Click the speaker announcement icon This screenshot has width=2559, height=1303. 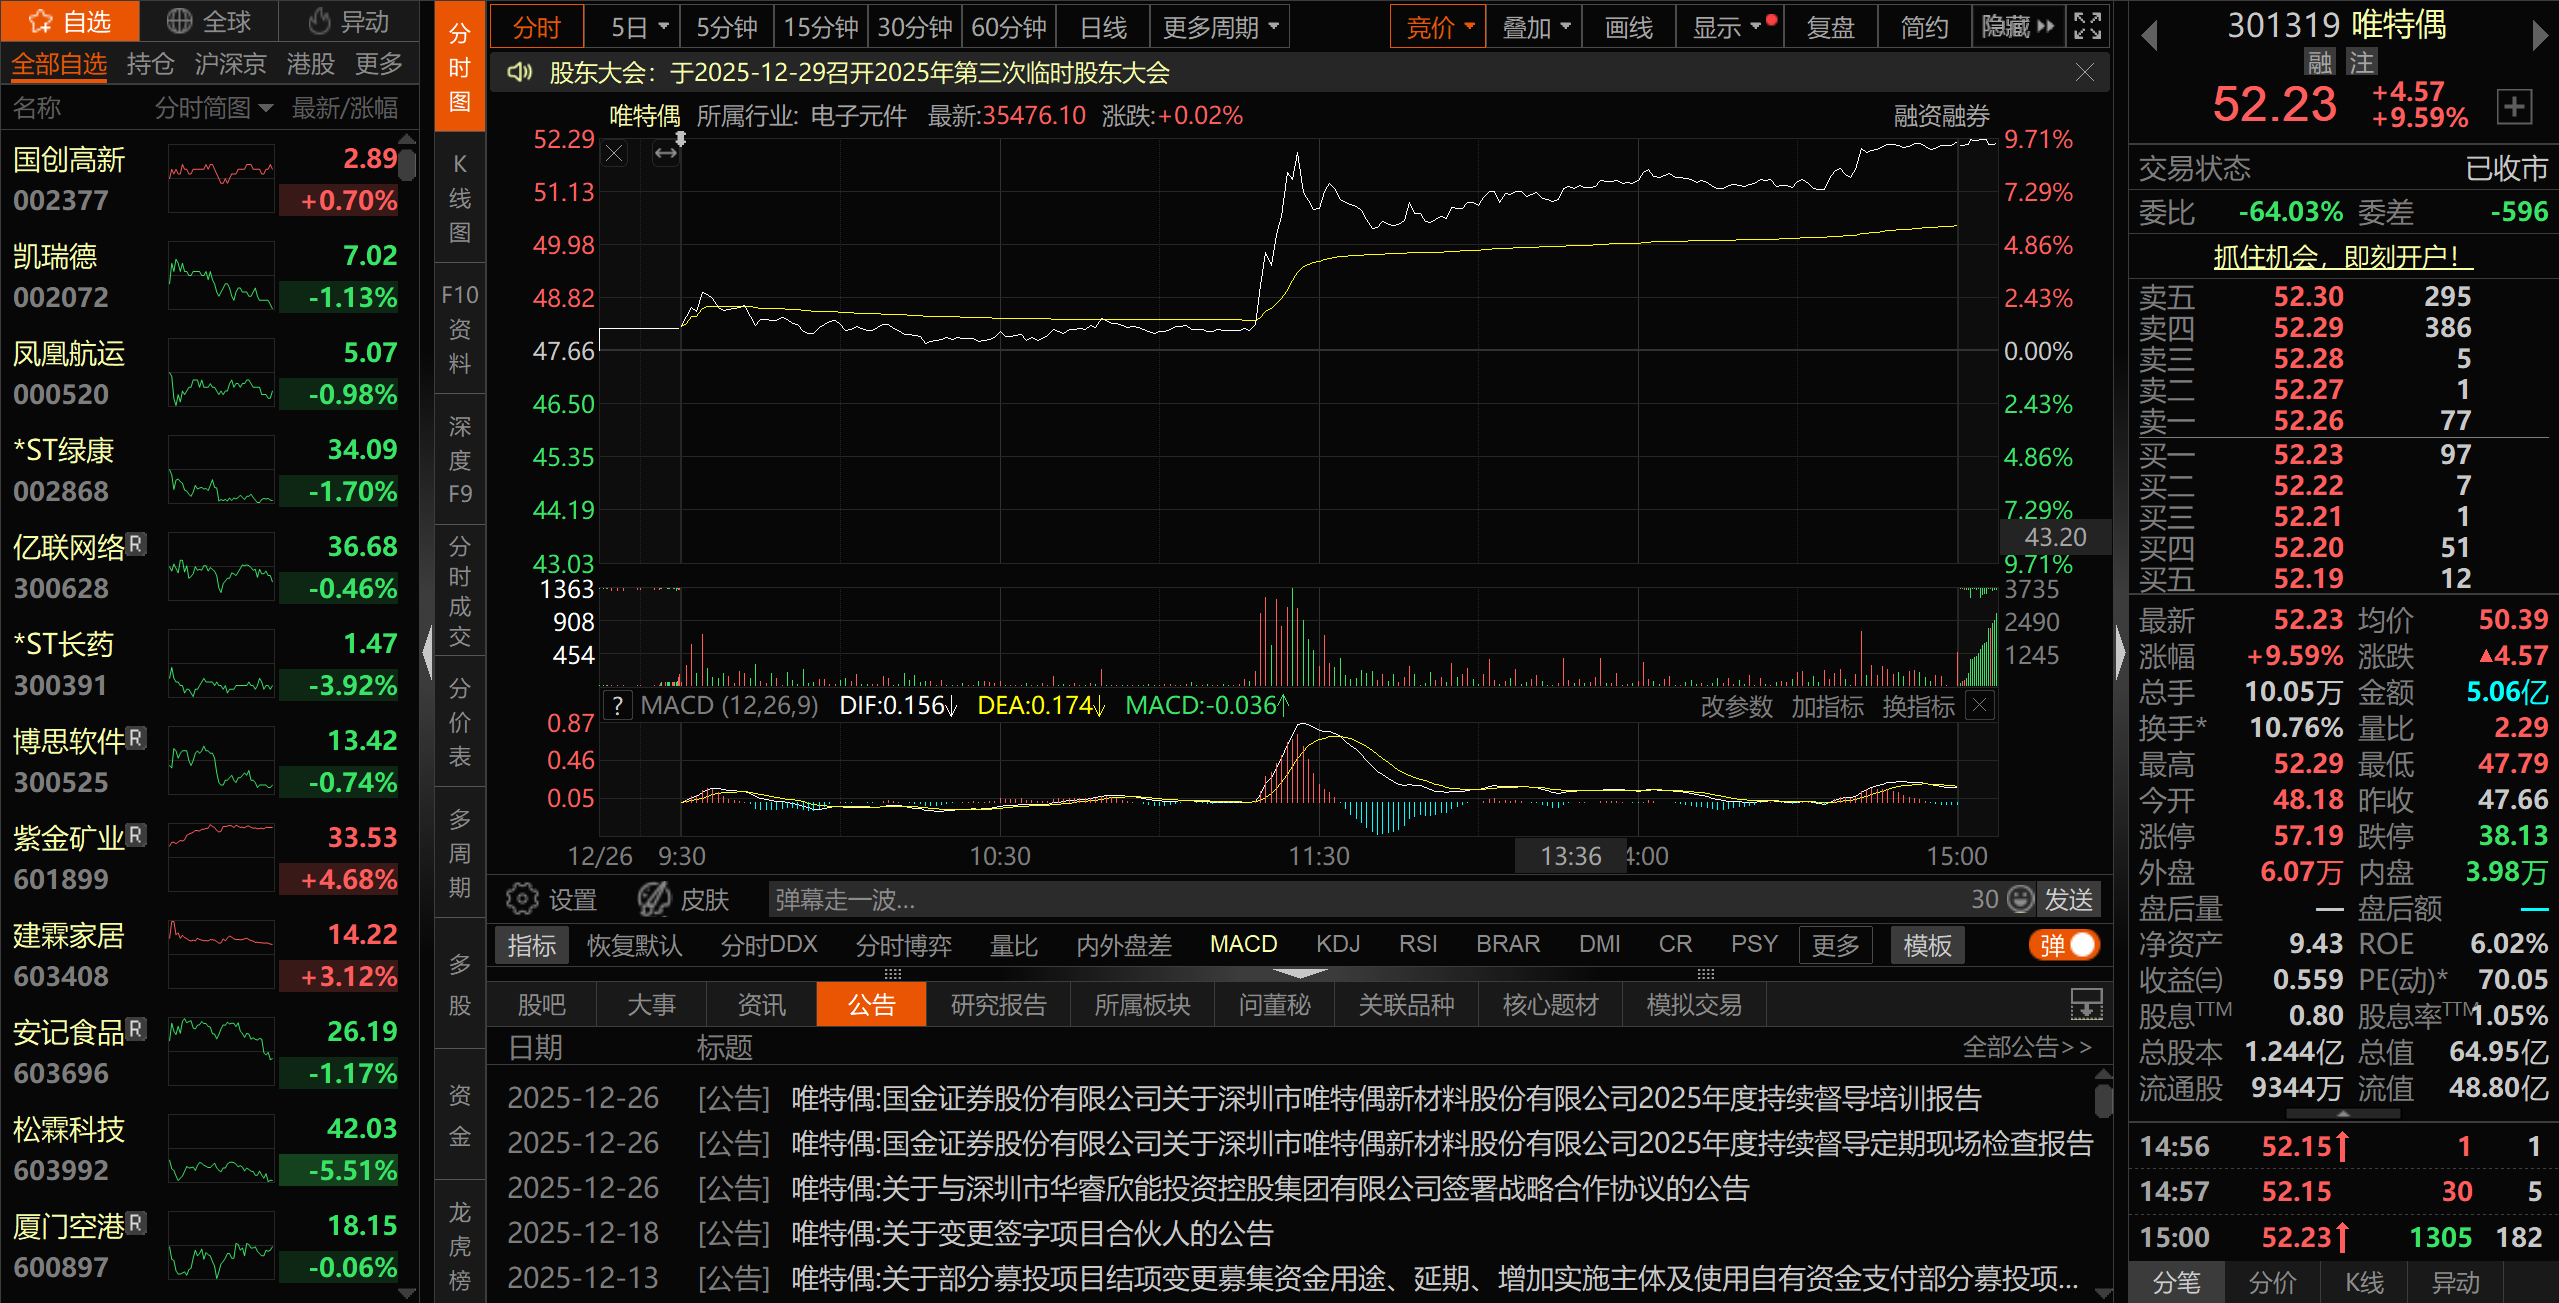click(519, 73)
